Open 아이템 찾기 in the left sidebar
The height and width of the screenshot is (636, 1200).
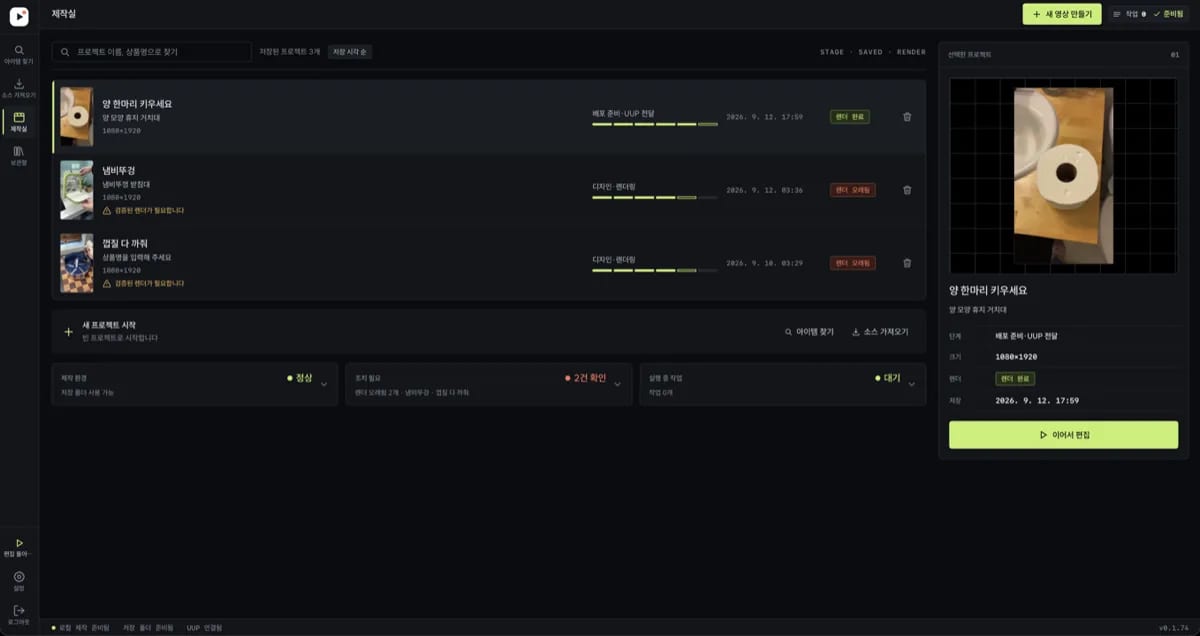point(19,54)
